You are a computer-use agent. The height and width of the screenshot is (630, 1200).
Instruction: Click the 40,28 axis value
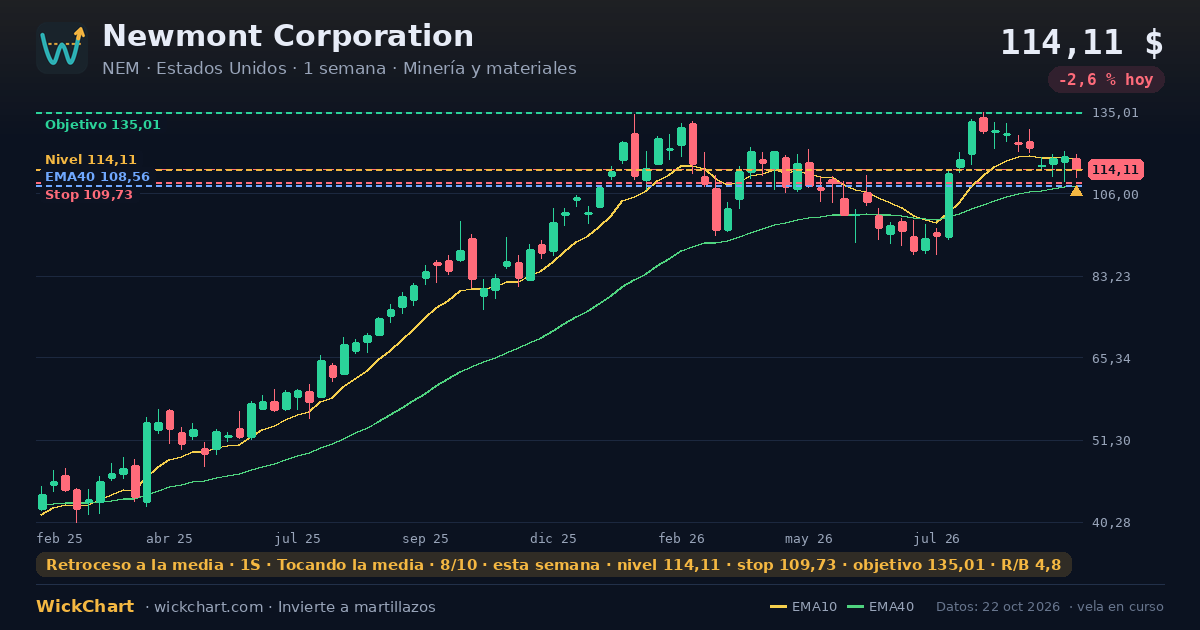coord(1112,522)
